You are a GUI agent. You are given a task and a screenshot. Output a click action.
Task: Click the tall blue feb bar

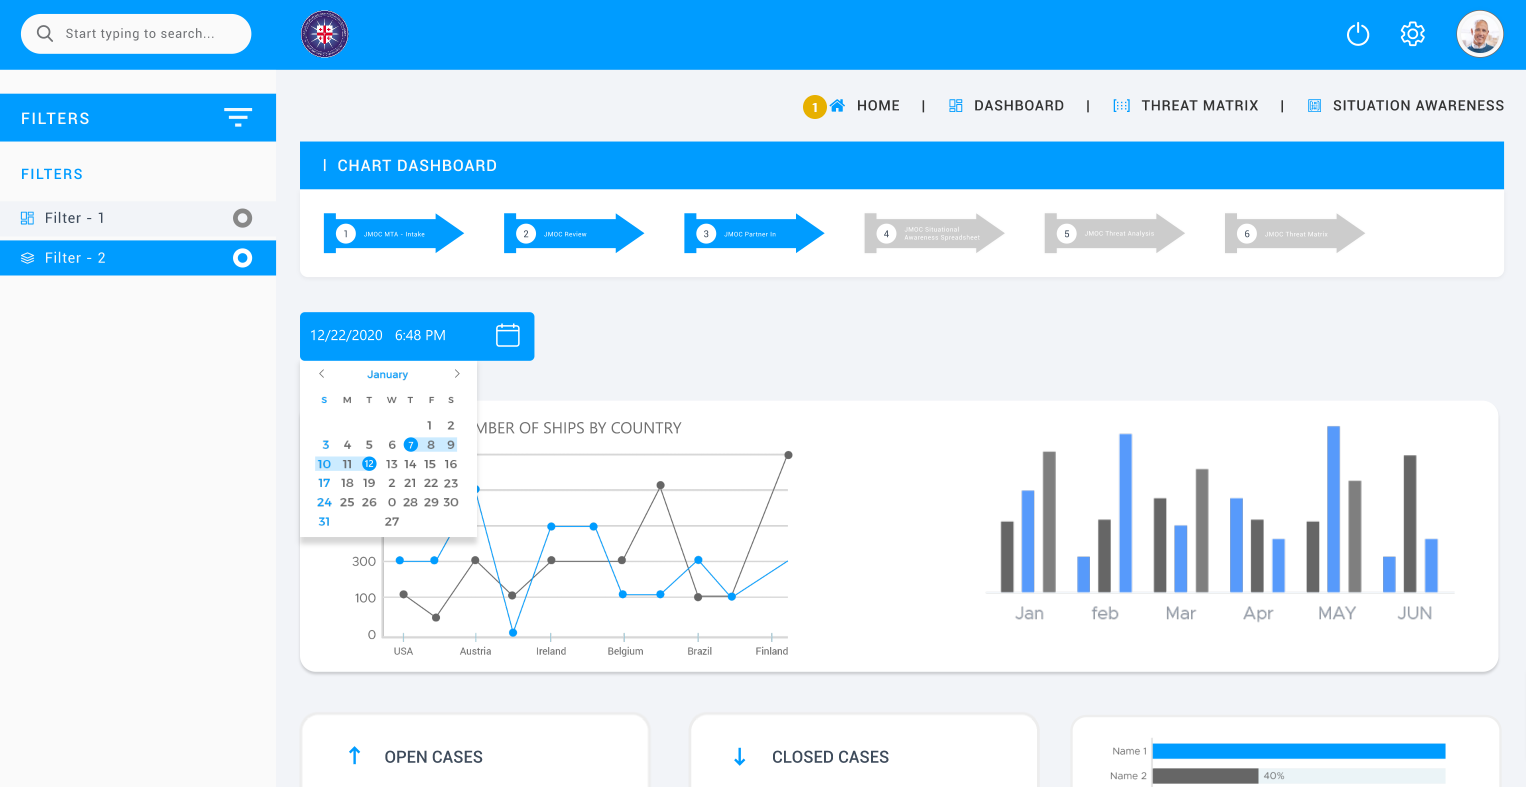(x=1125, y=513)
